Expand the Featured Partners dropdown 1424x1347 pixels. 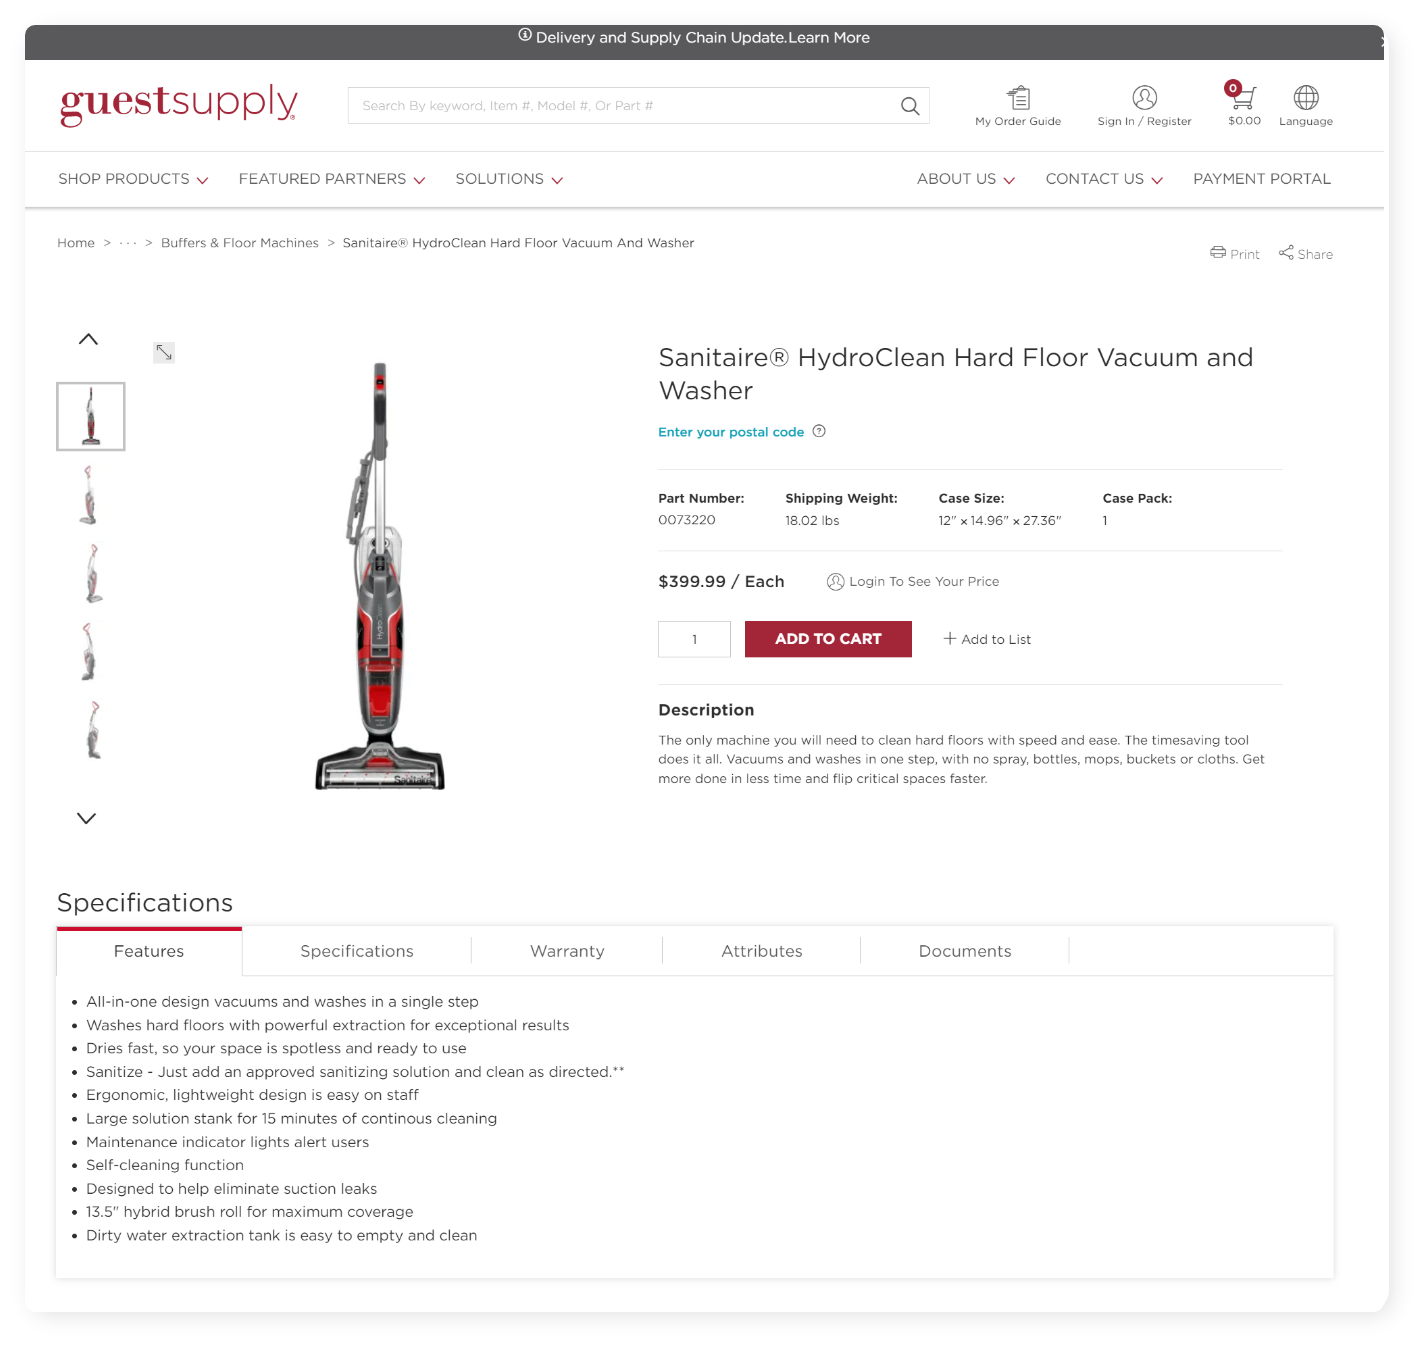tap(332, 179)
